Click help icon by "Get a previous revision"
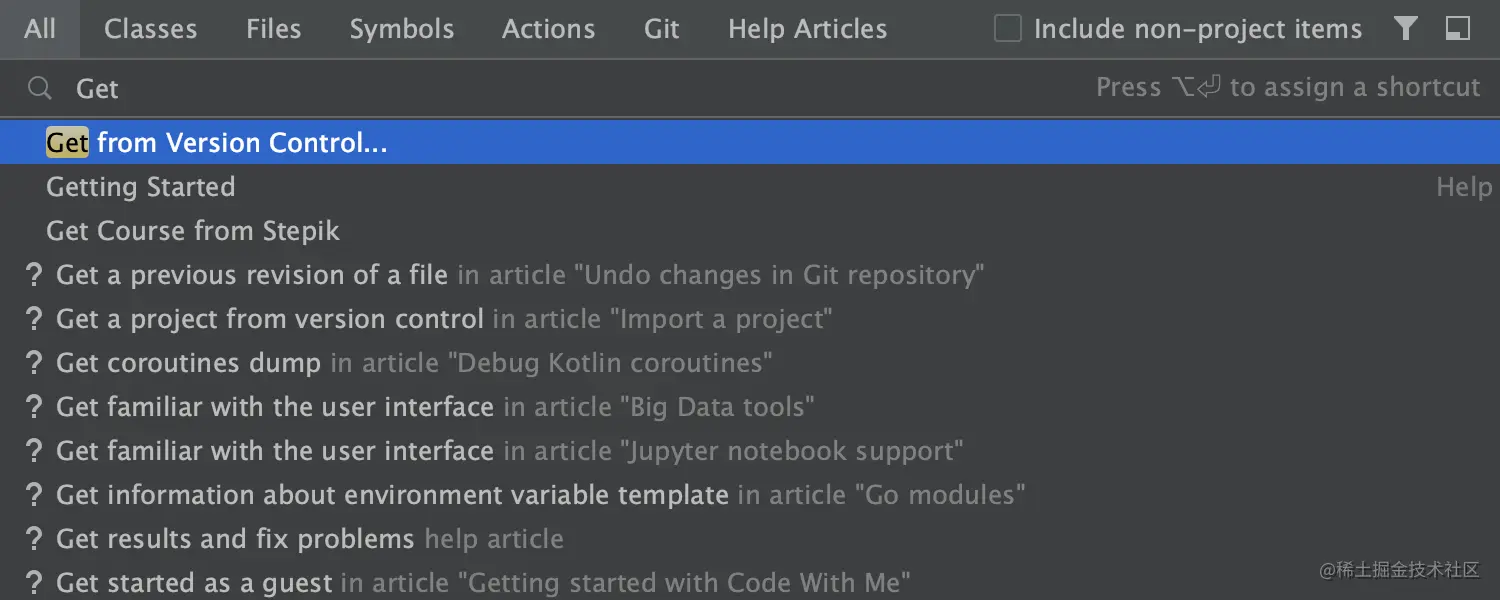1500x600 pixels. (34, 275)
